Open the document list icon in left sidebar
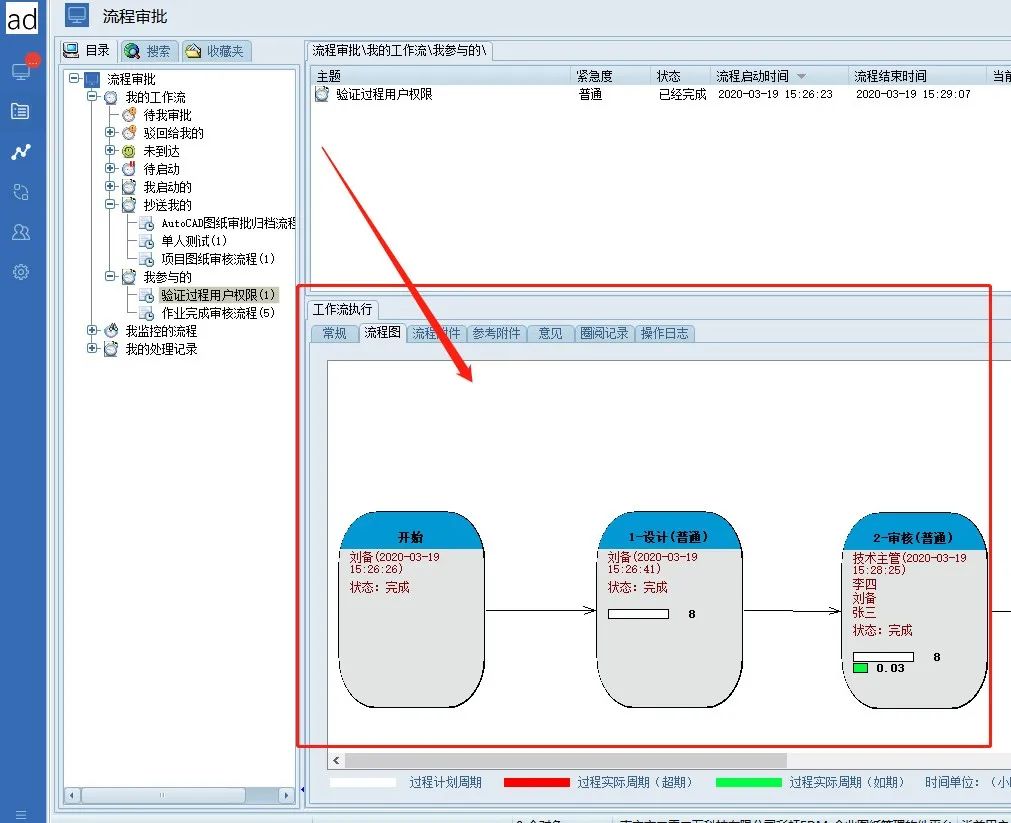 point(21,111)
